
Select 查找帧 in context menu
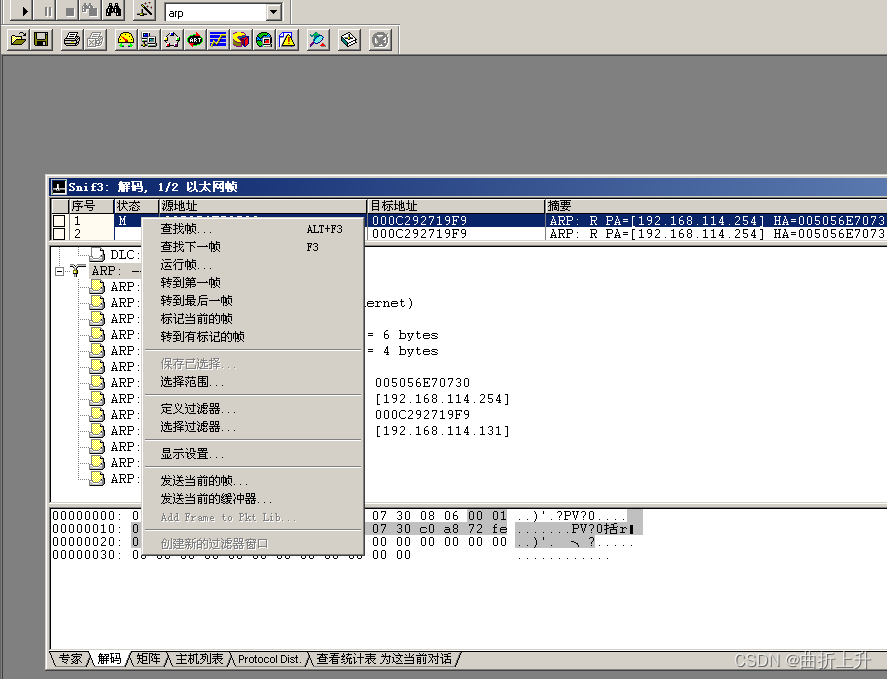253,229
